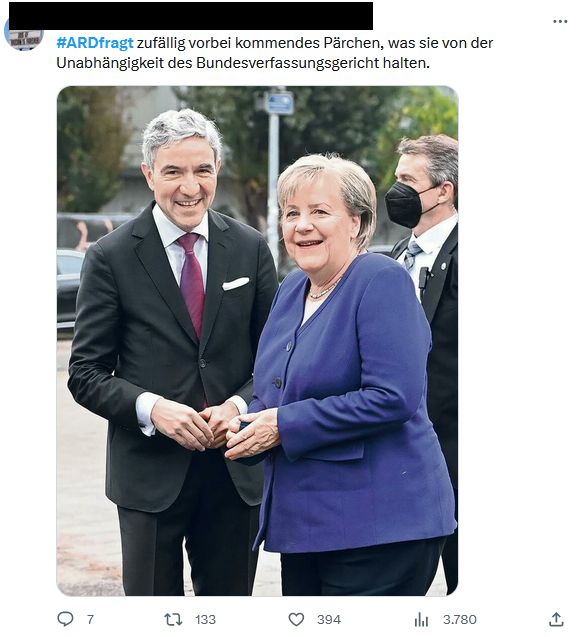The height and width of the screenshot is (637, 578).
Task: Click the reply speech bubble icon
Action: (65, 619)
